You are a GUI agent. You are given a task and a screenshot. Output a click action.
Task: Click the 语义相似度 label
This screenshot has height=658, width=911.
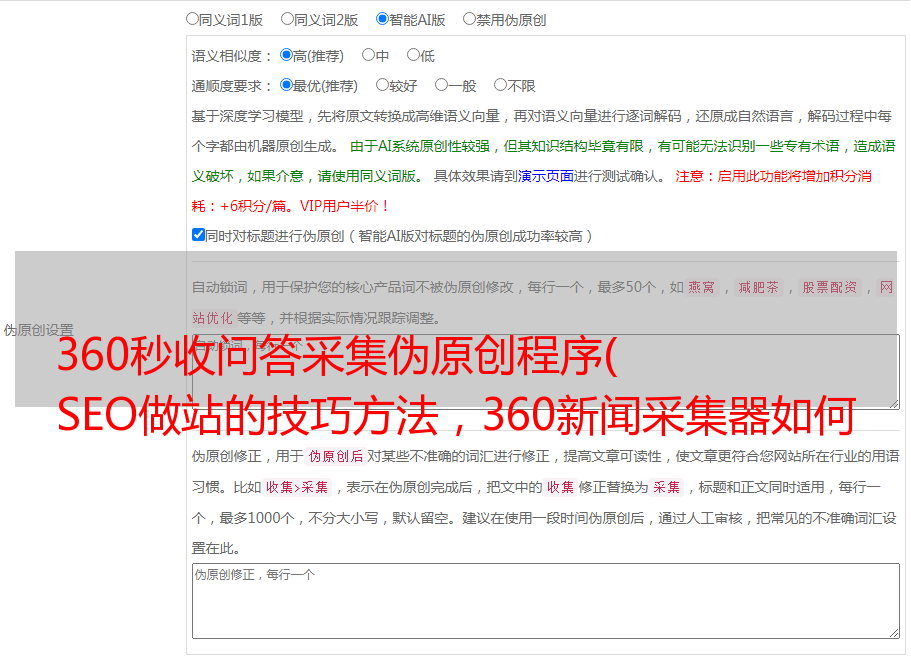point(231,56)
